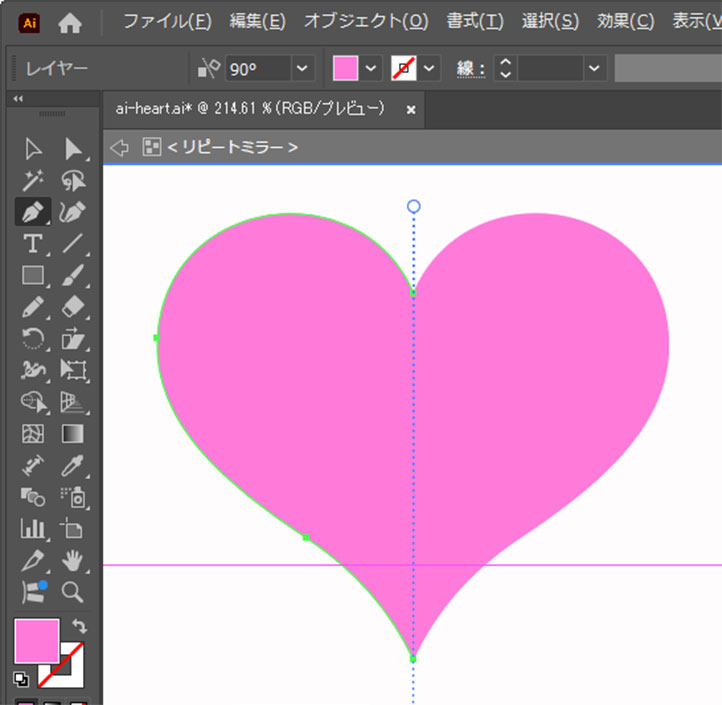Click the Home icon

coord(70,22)
